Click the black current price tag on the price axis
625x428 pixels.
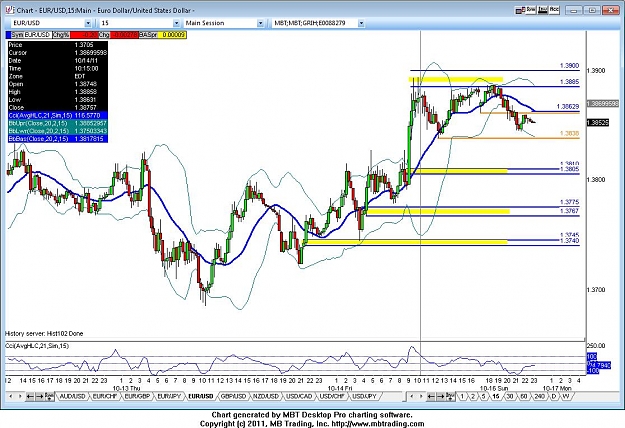click(598, 123)
